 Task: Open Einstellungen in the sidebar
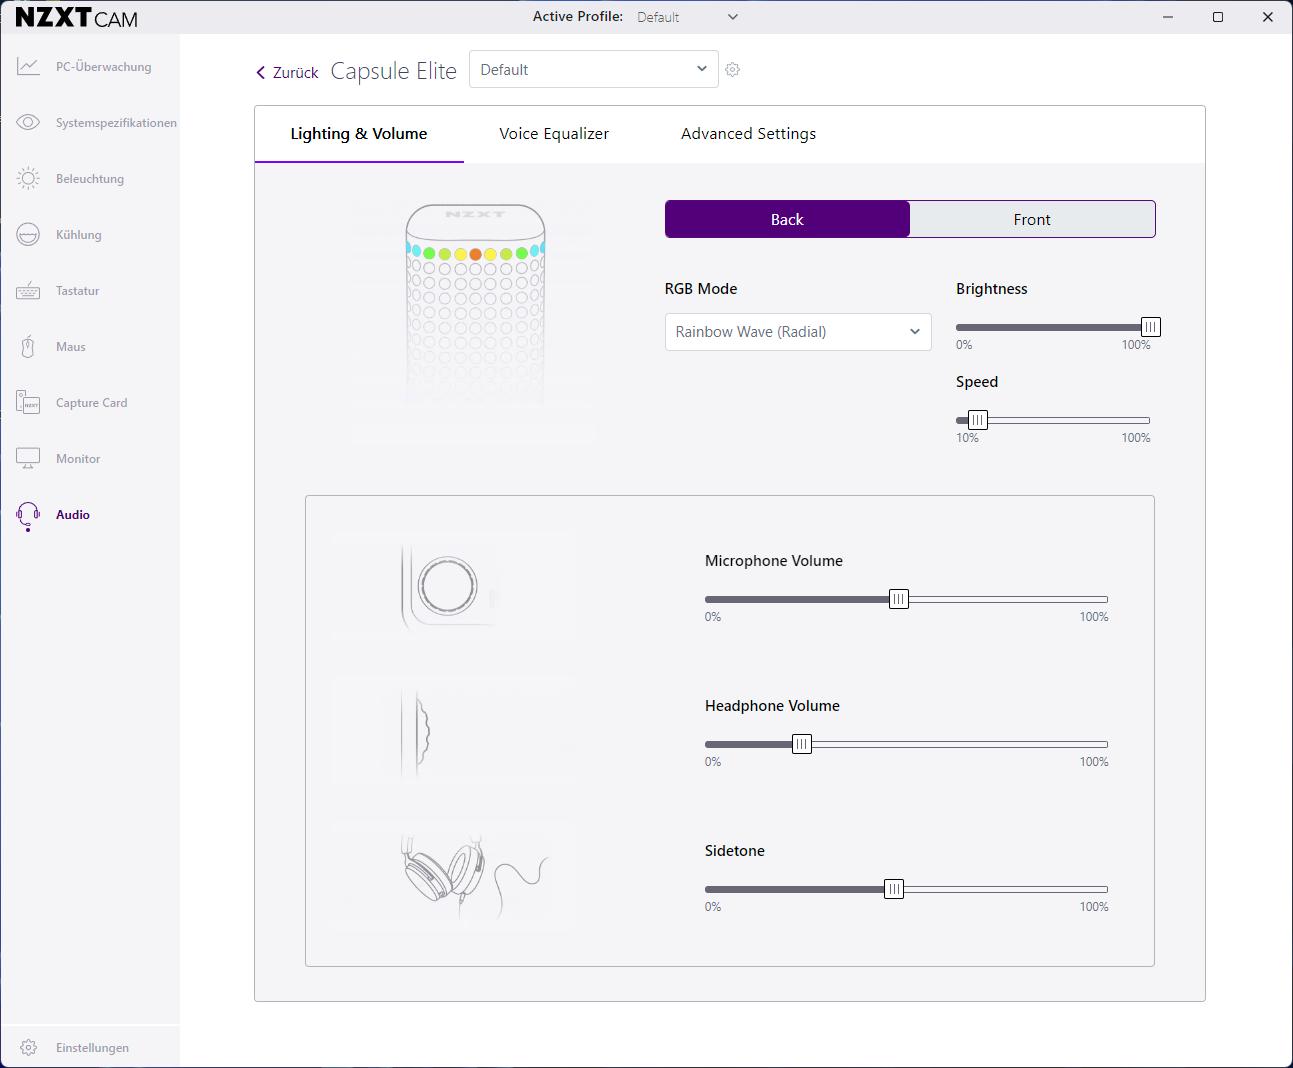click(x=92, y=1048)
